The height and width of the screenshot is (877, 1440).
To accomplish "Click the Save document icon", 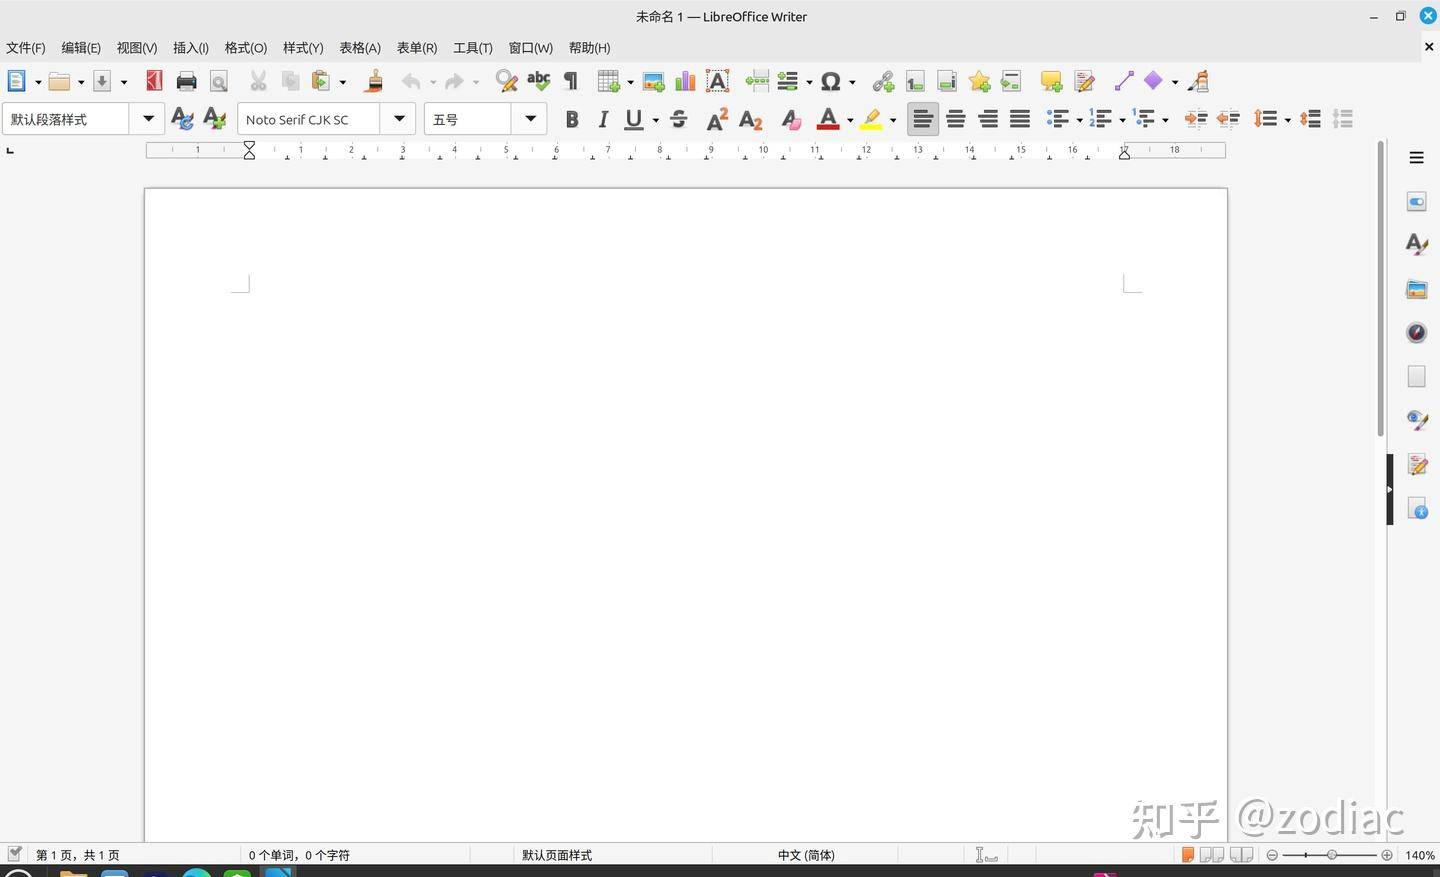I will 102,81.
